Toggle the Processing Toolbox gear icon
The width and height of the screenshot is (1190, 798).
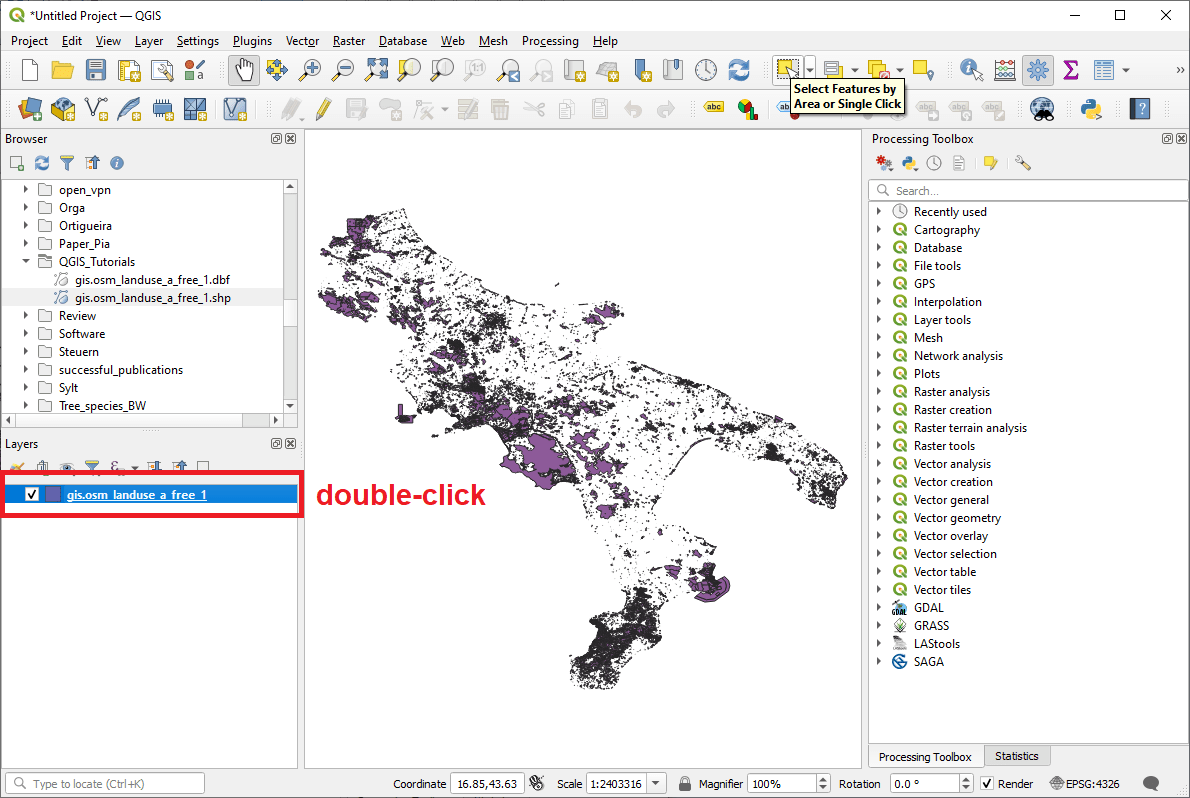tap(1037, 70)
